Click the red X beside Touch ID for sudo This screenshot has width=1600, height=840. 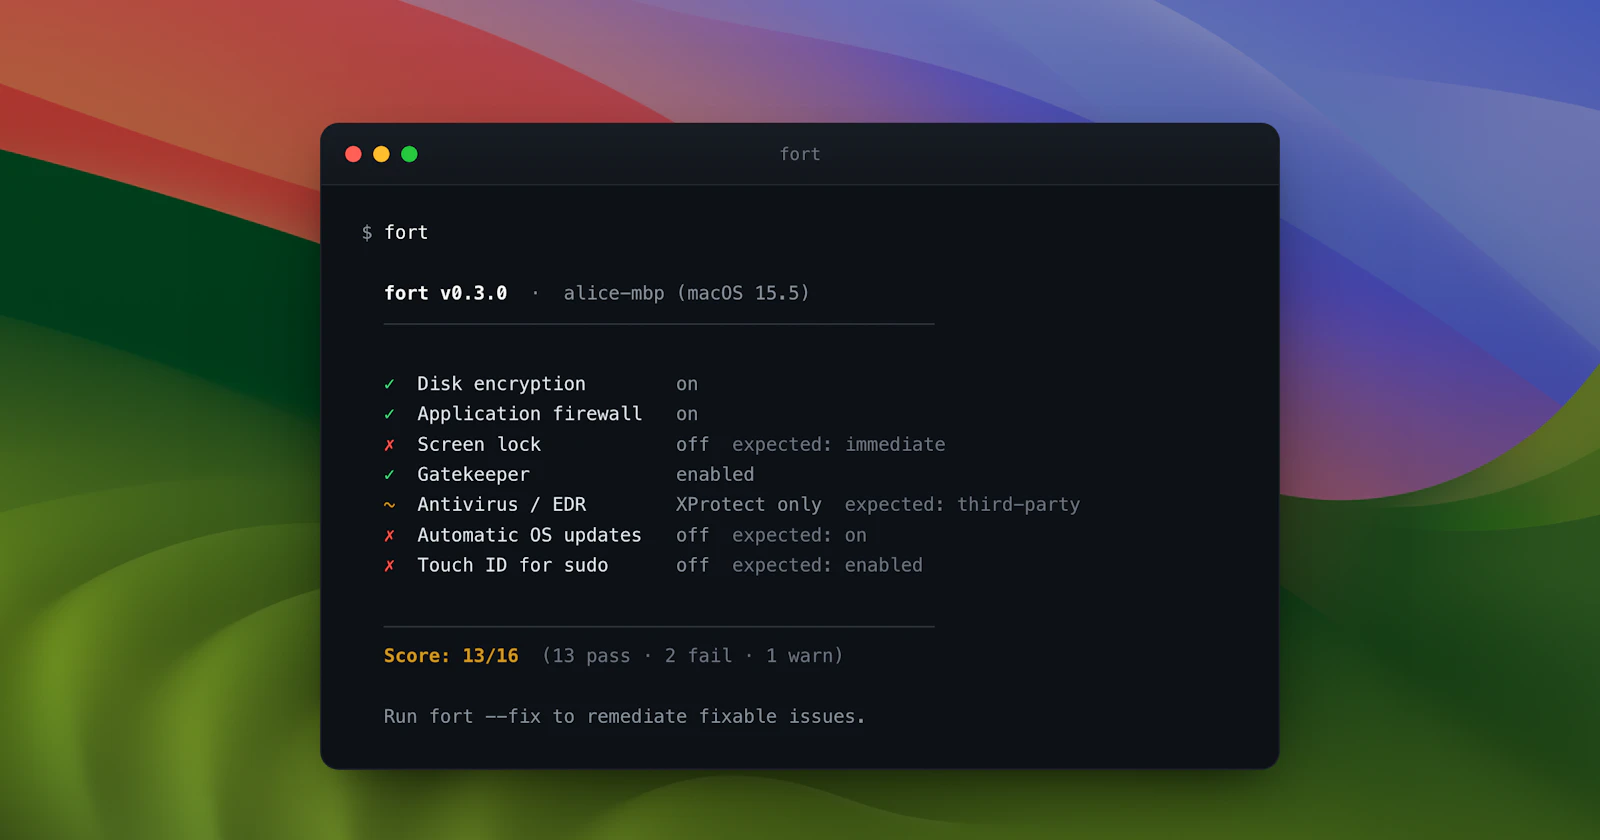coord(389,566)
